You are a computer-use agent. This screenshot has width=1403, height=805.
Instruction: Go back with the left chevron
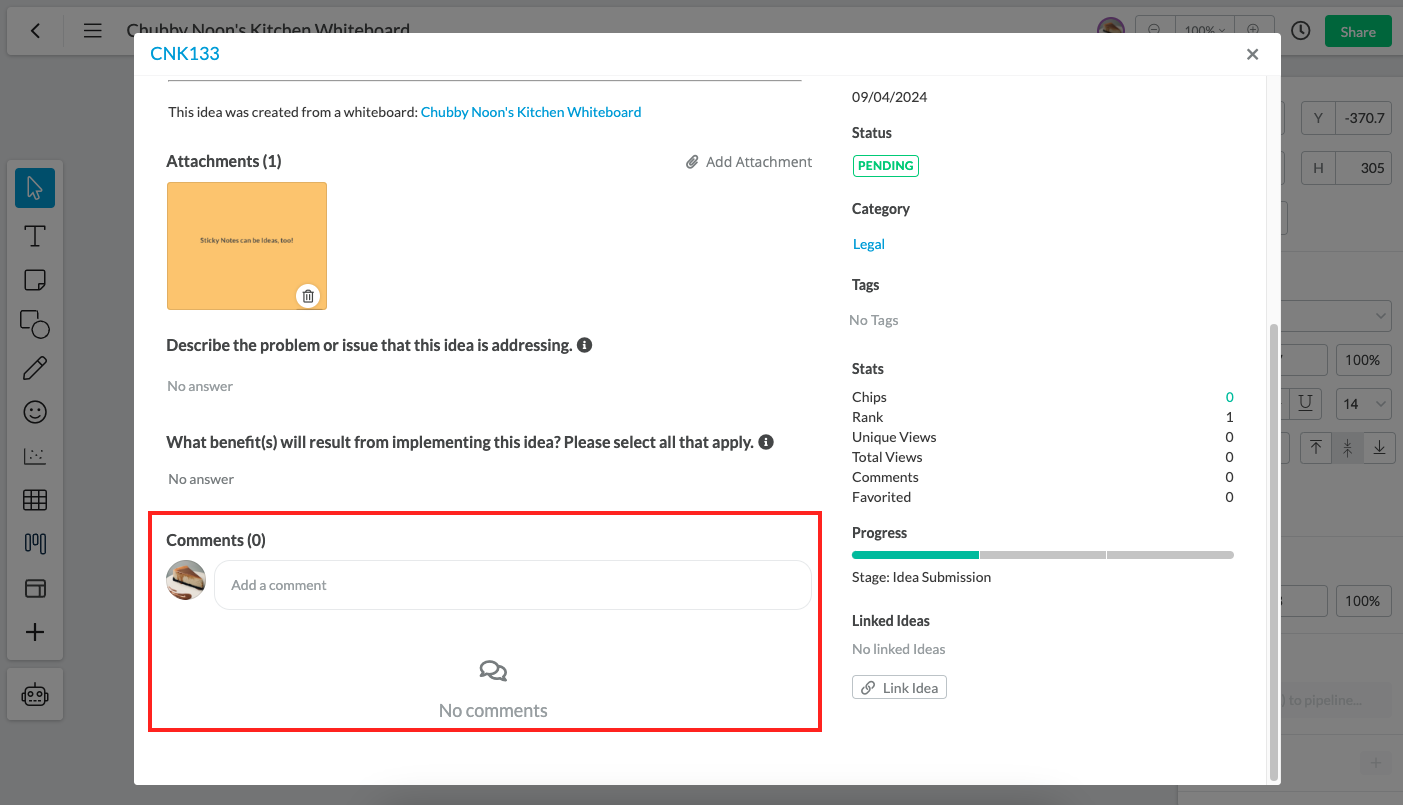36,31
